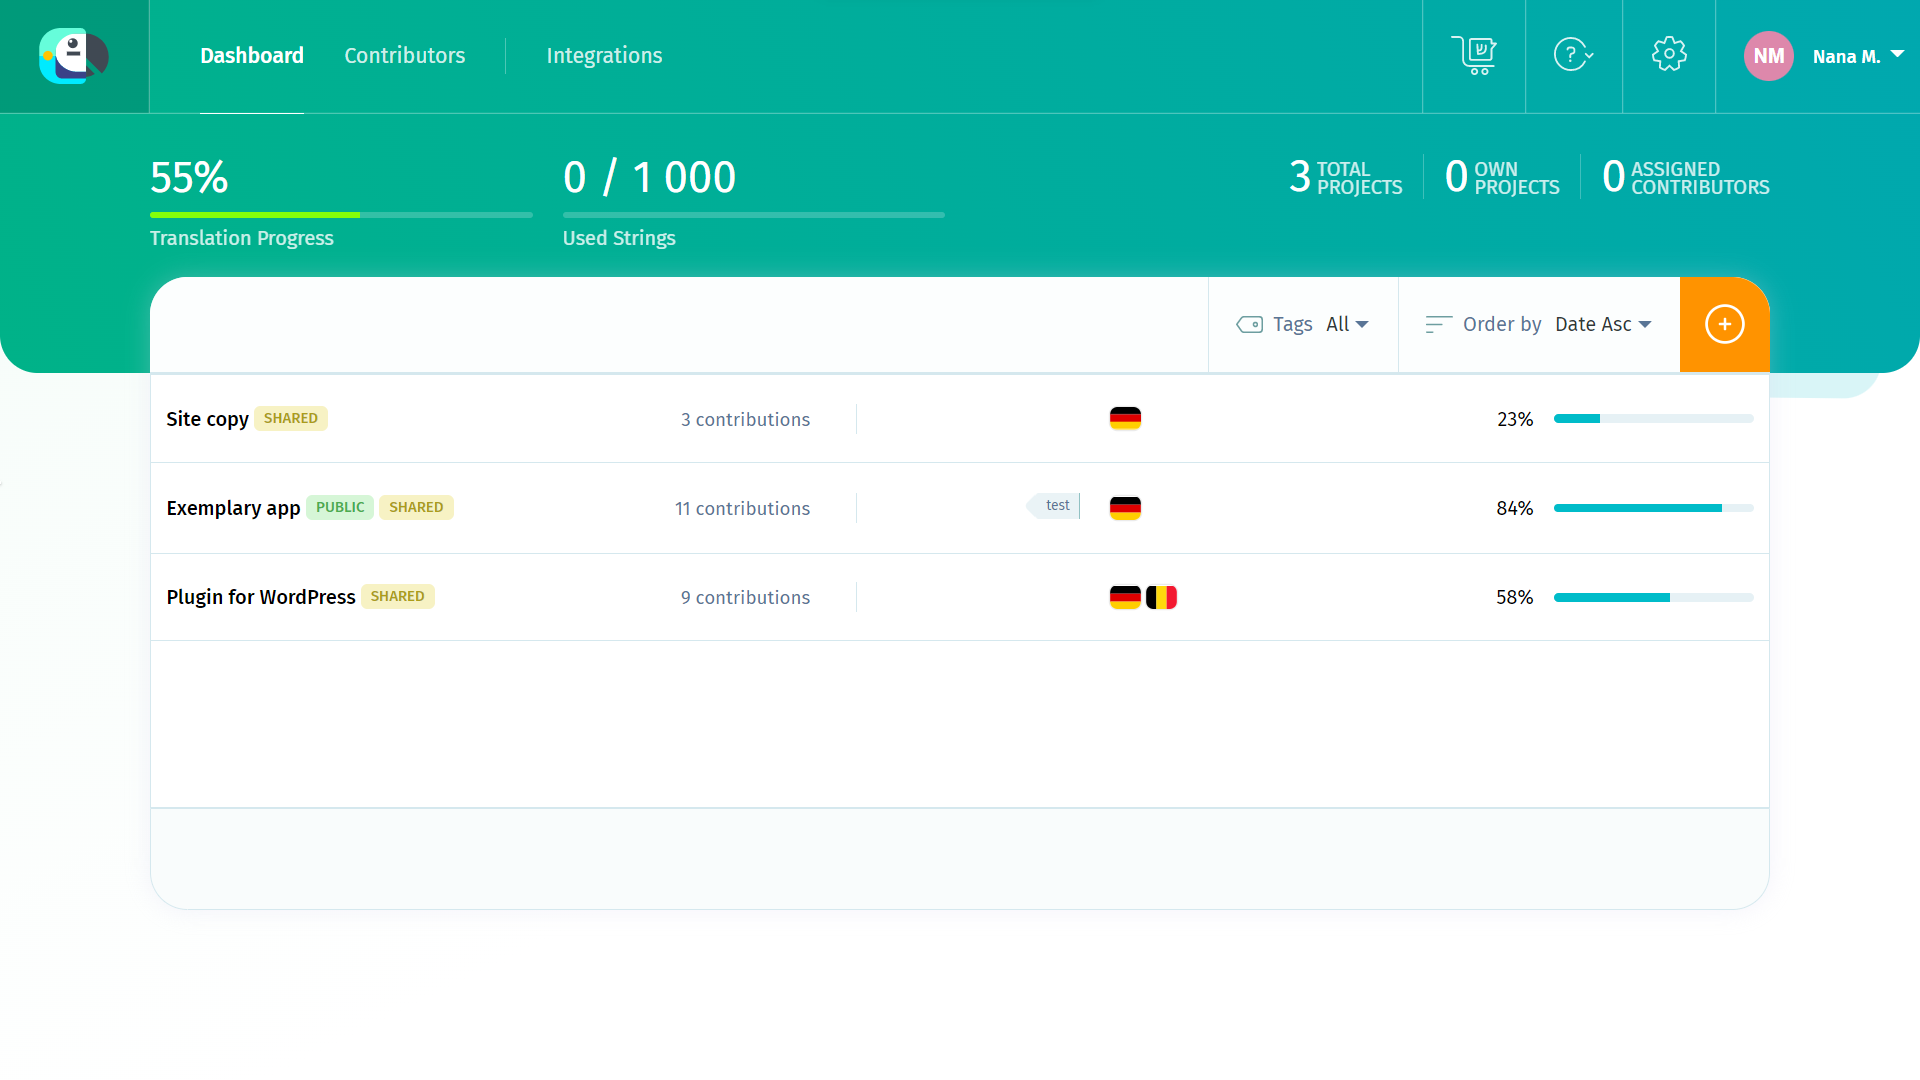This screenshot has width=1920, height=1080.
Task: Click the 84% value in Exemplary app row
Action: pos(1514,509)
